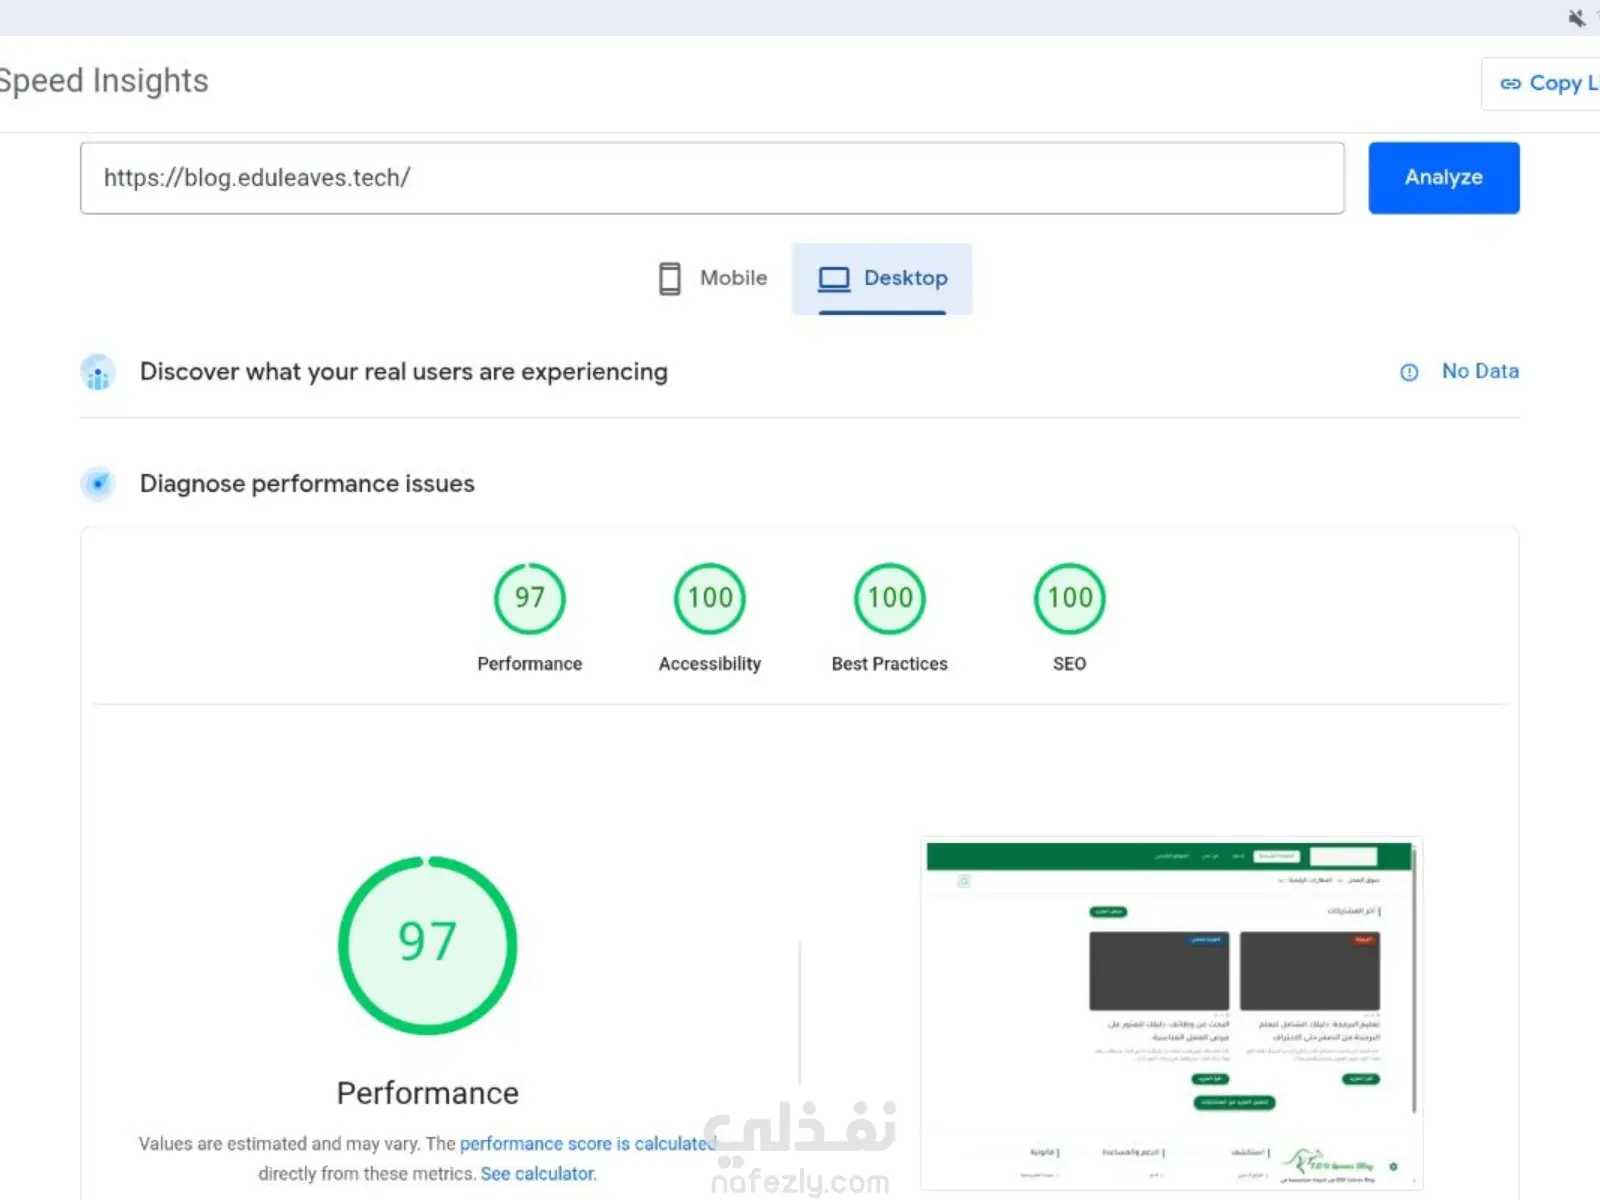The image size is (1600, 1200).
Task: Click the 'Diagnose performance issues' heading
Action: [x=307, y=484]
